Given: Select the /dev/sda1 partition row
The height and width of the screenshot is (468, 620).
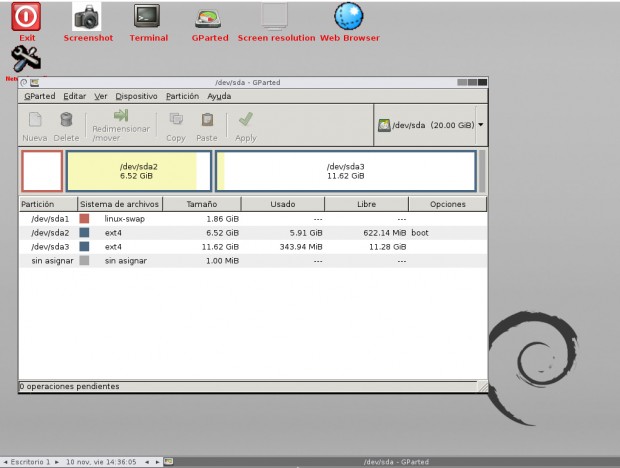Looking at the screenshot, I should (253, 219).
